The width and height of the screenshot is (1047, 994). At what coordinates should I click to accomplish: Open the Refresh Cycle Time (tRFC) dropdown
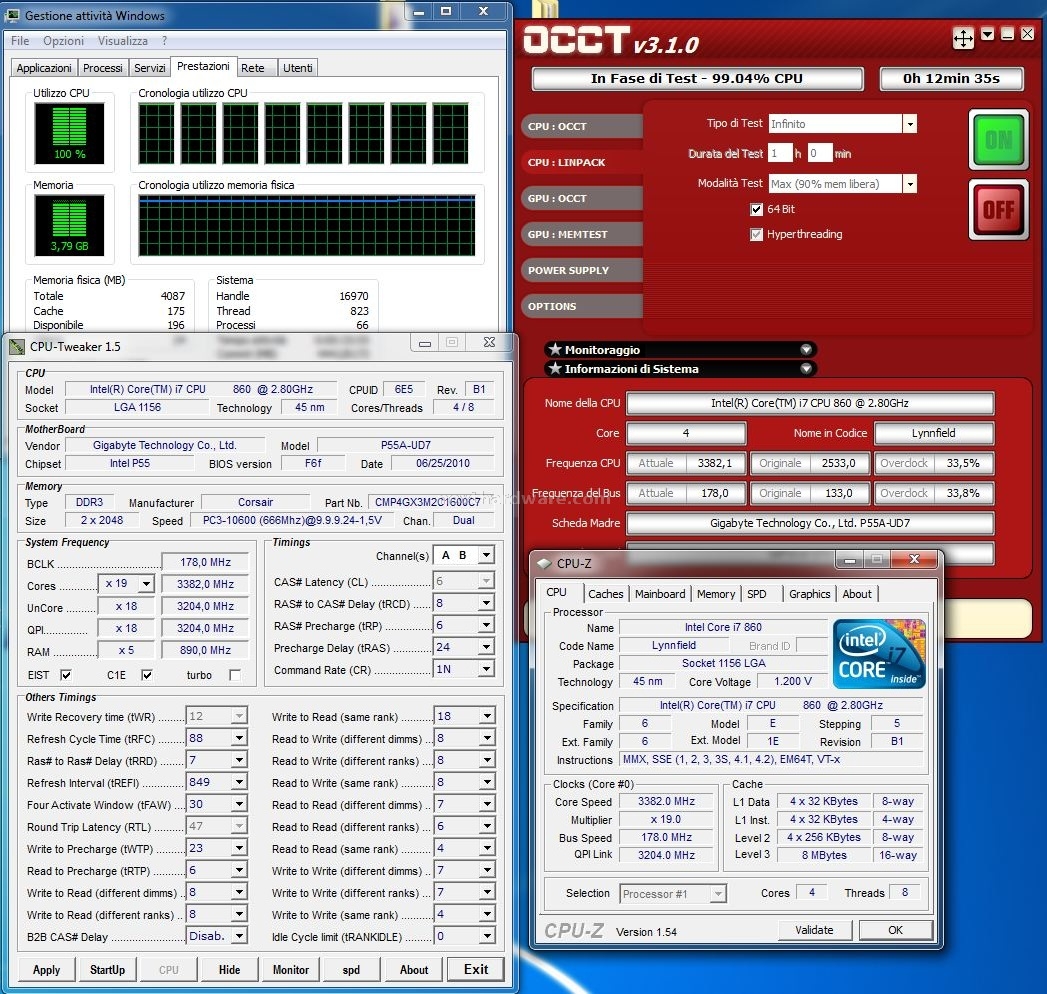pos(238,738)
